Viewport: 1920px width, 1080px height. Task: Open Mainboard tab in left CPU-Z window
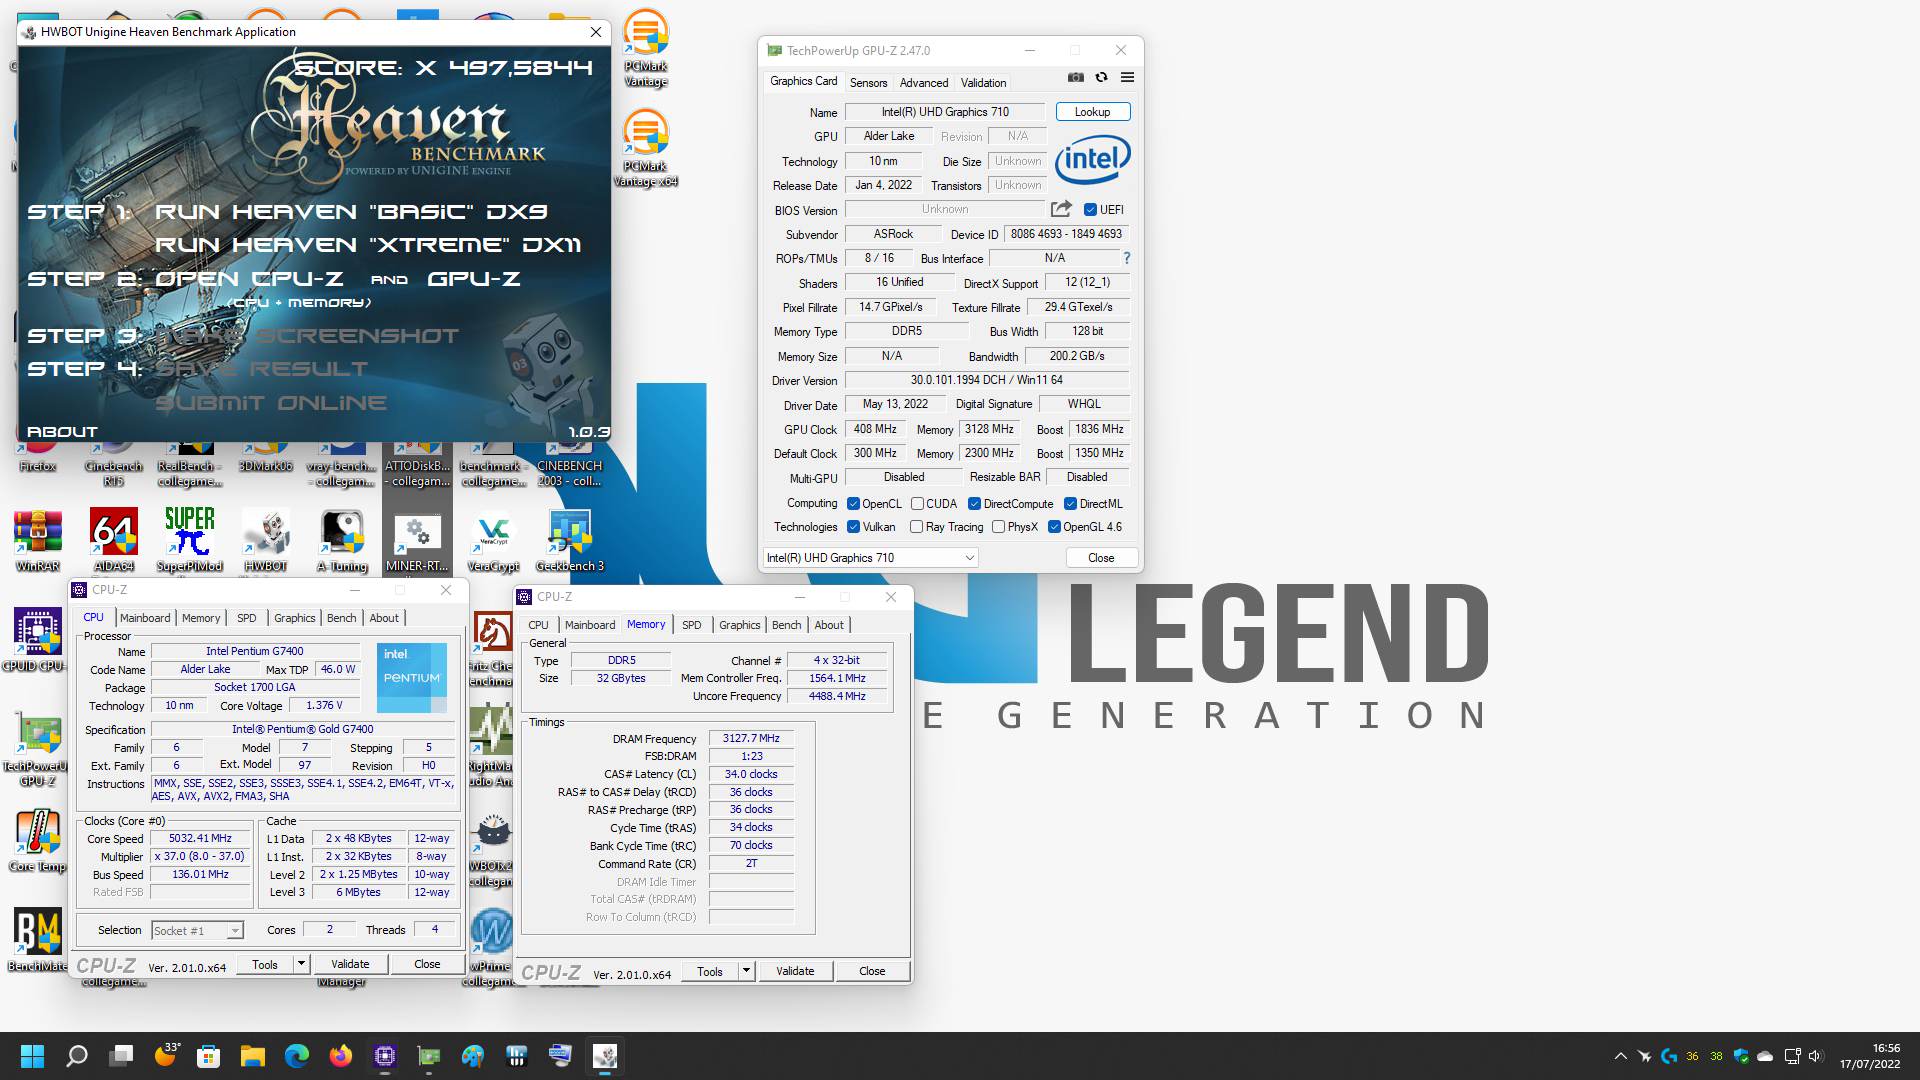[145, 618]
